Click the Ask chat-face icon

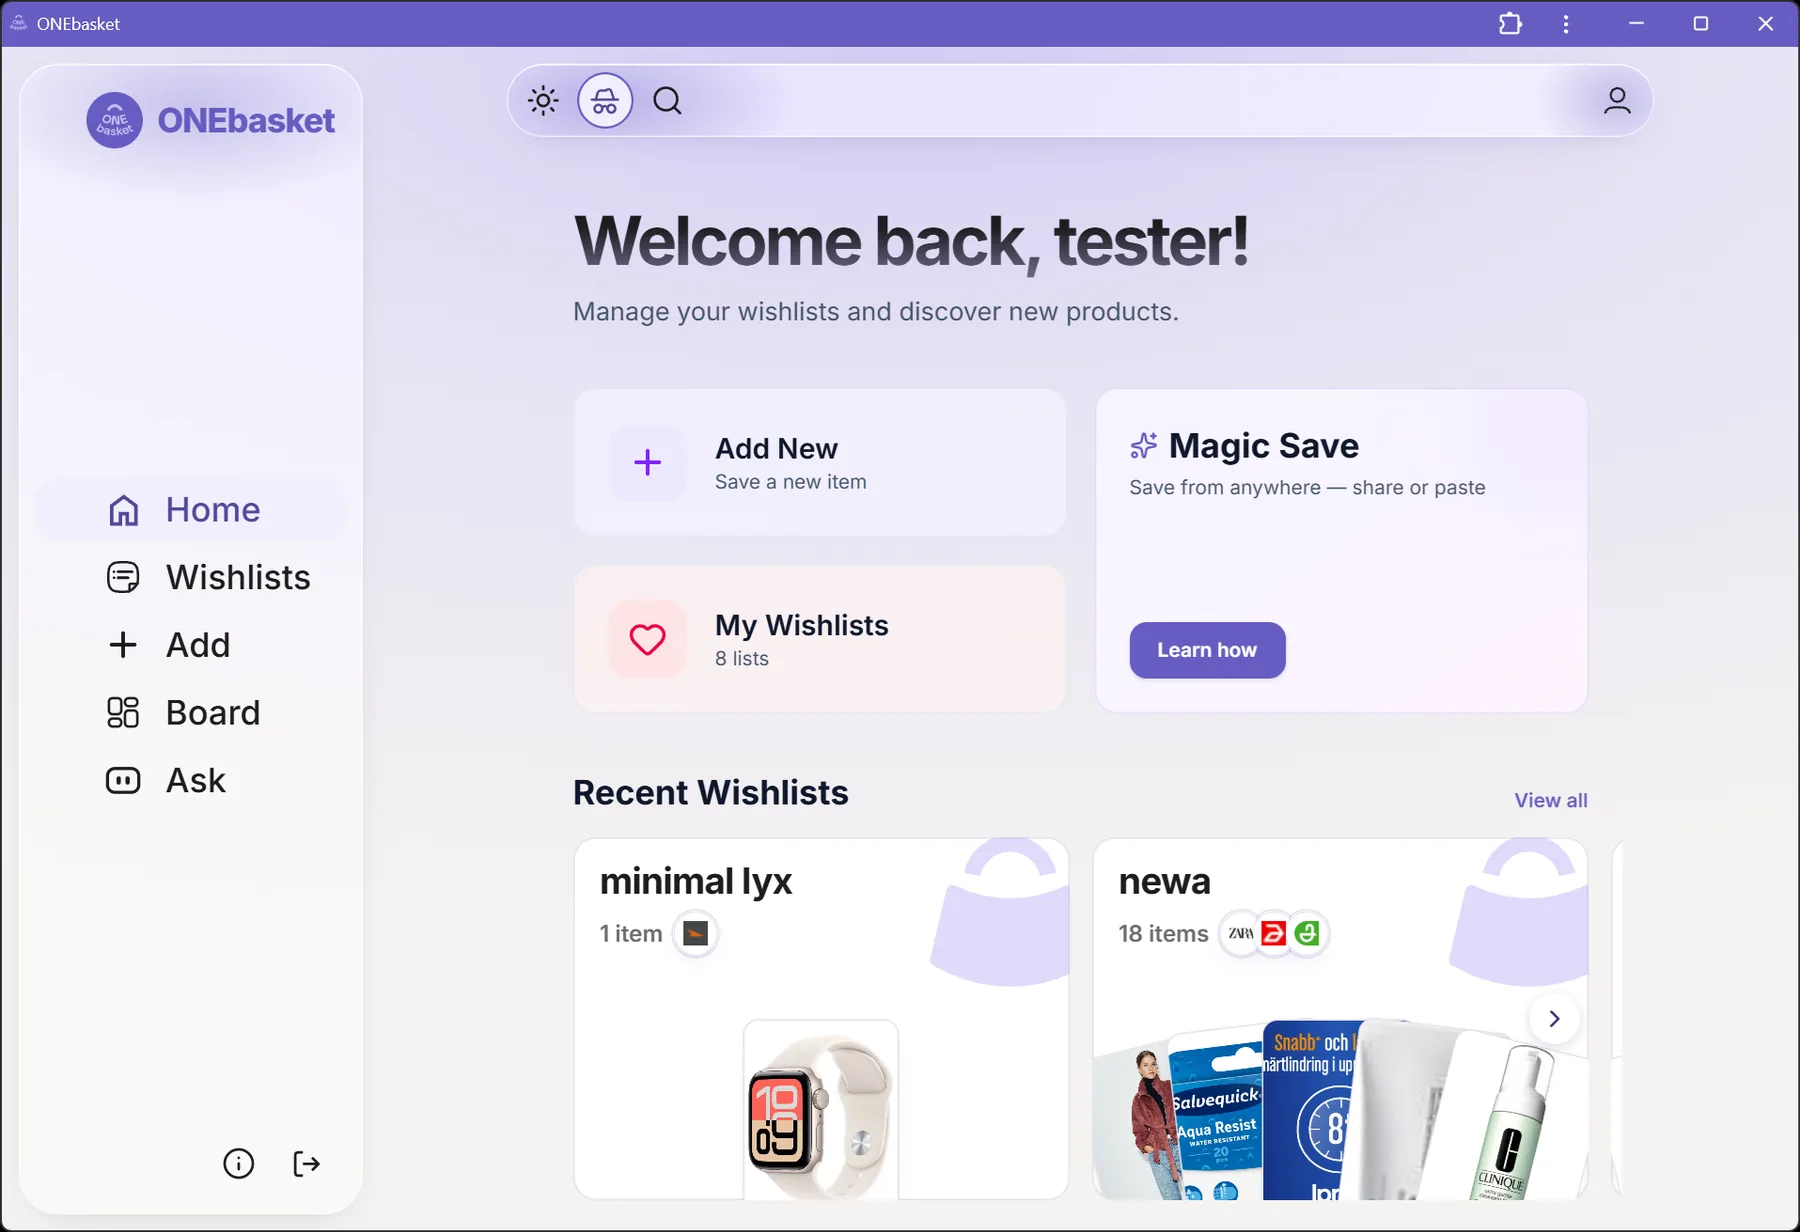point(123,780)
